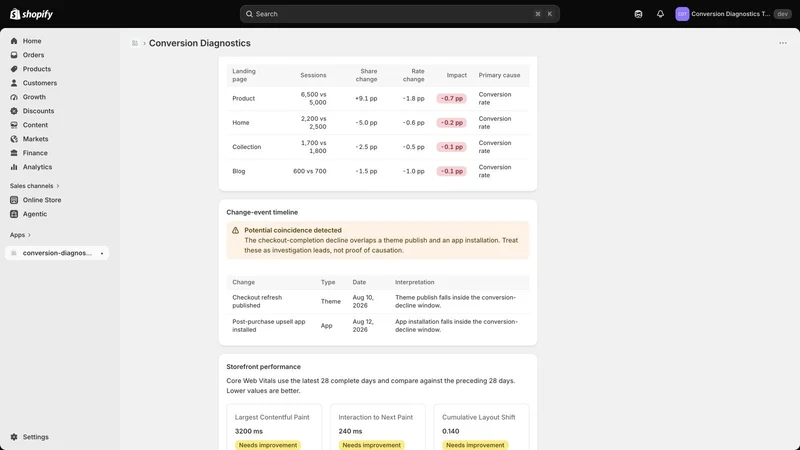Open the Agentic channel icon
The image size is (800, 450).
click(x=14, y=214)
